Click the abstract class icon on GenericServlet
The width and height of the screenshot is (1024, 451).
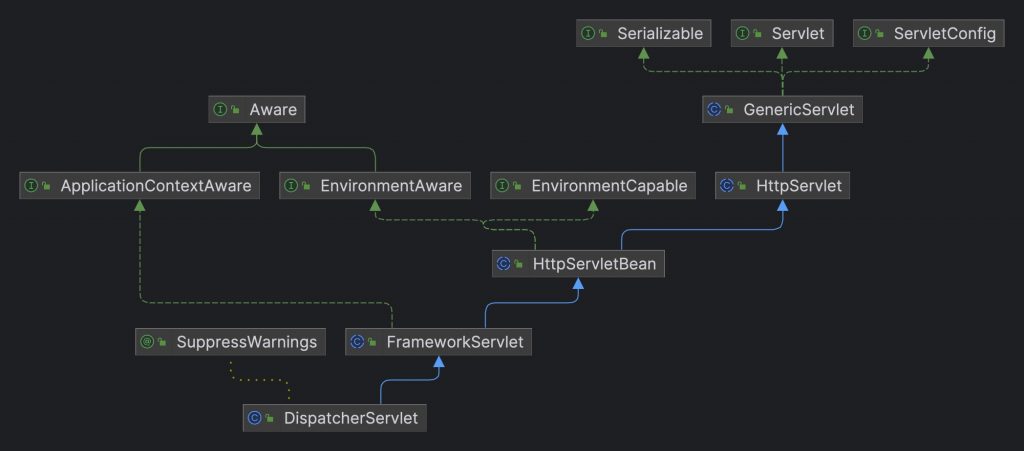point(713,110)
